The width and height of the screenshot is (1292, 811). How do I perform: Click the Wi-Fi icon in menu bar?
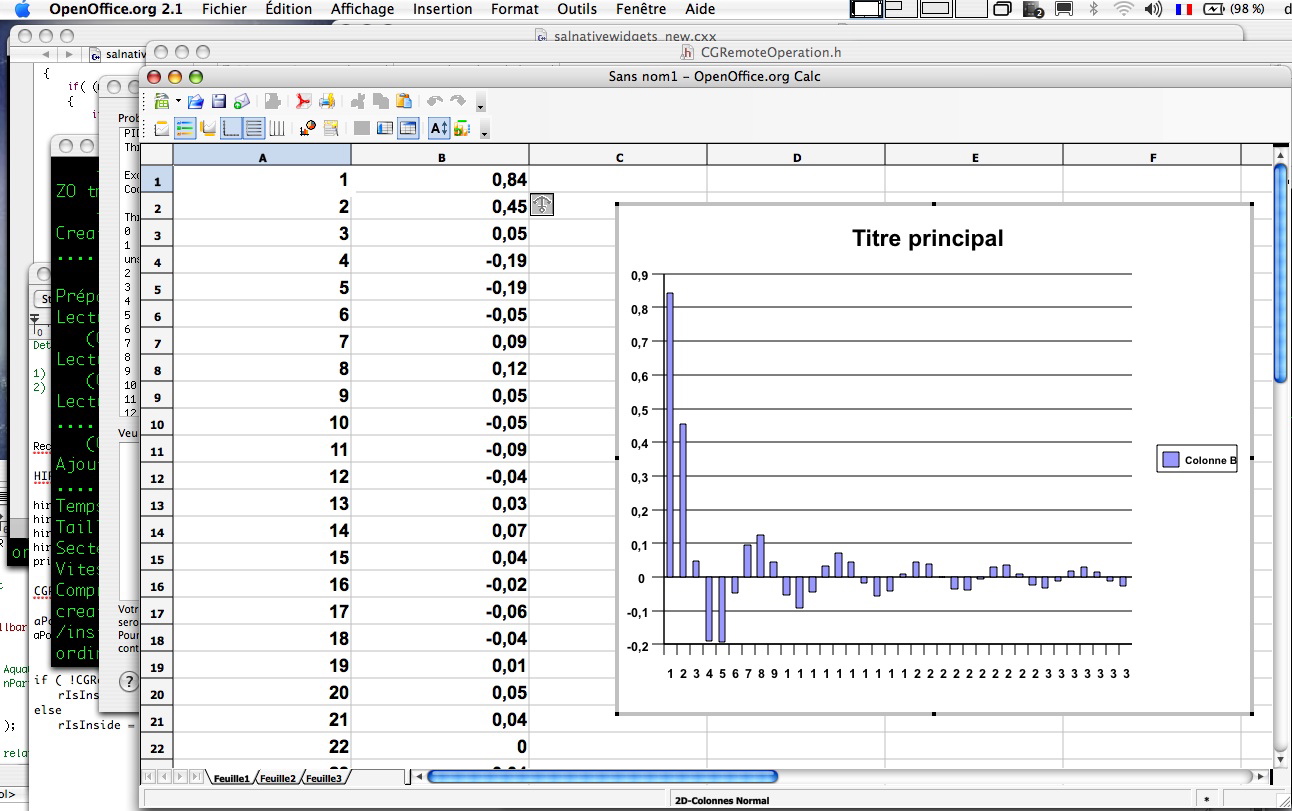pos(1123,9)
